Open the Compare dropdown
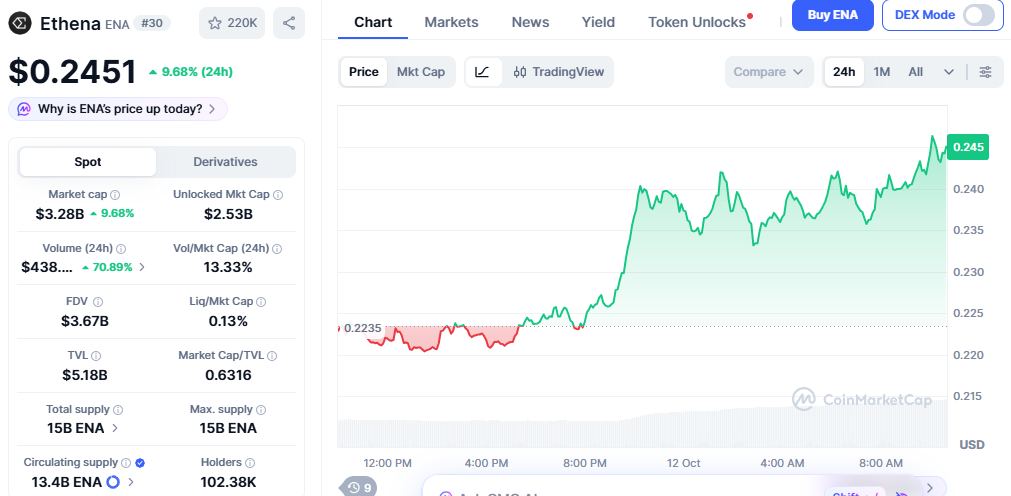Image resolution: width=1011 pixels, height=496 pixels. point(769,72)
